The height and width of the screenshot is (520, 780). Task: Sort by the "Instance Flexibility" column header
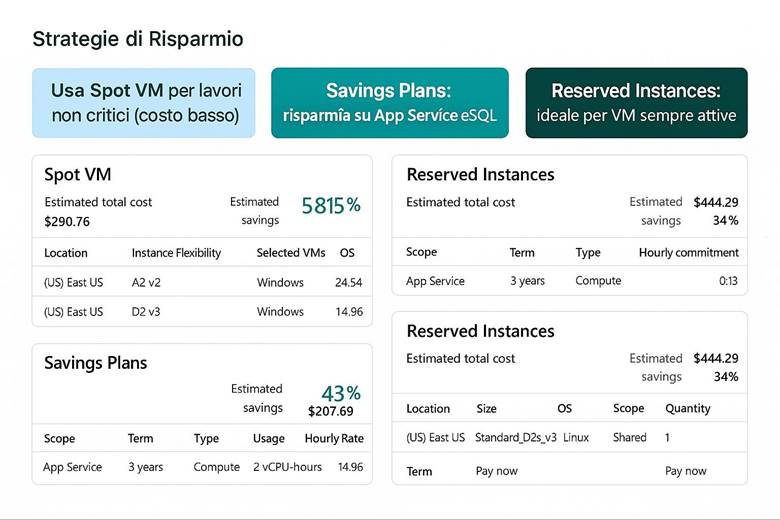coord(176,253)
